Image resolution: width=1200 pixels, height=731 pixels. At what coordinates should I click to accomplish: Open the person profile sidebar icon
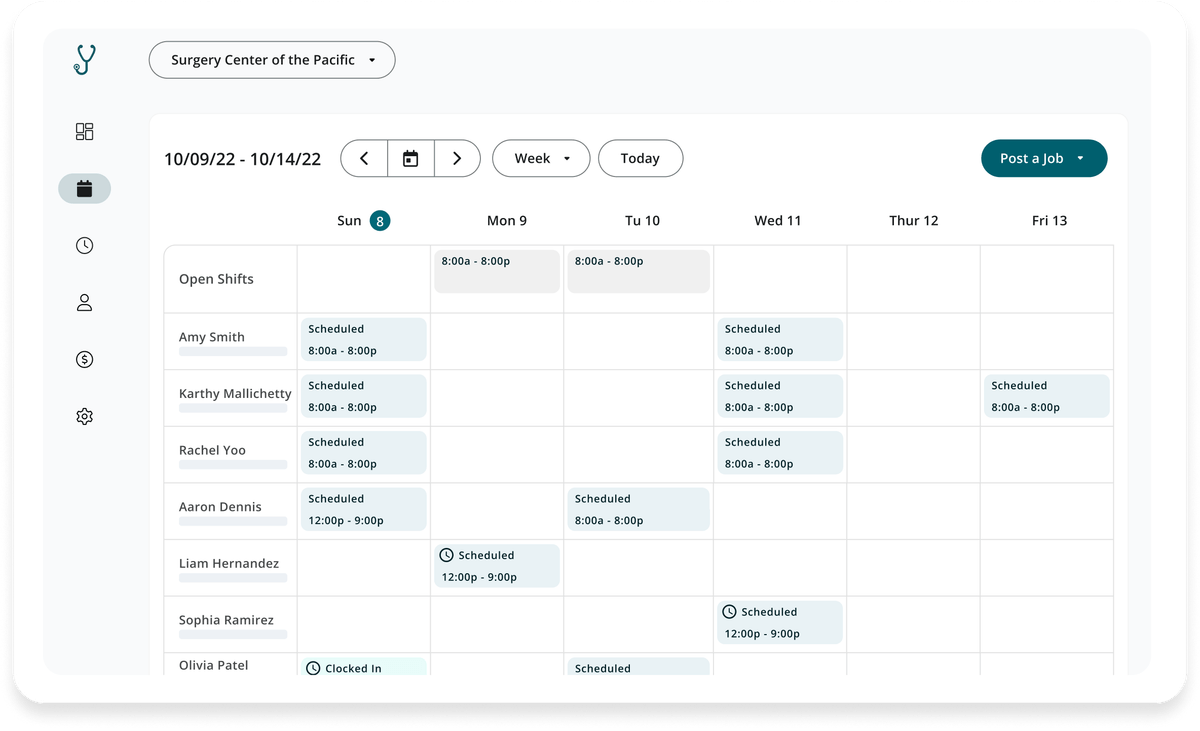[x=85, y=303]
